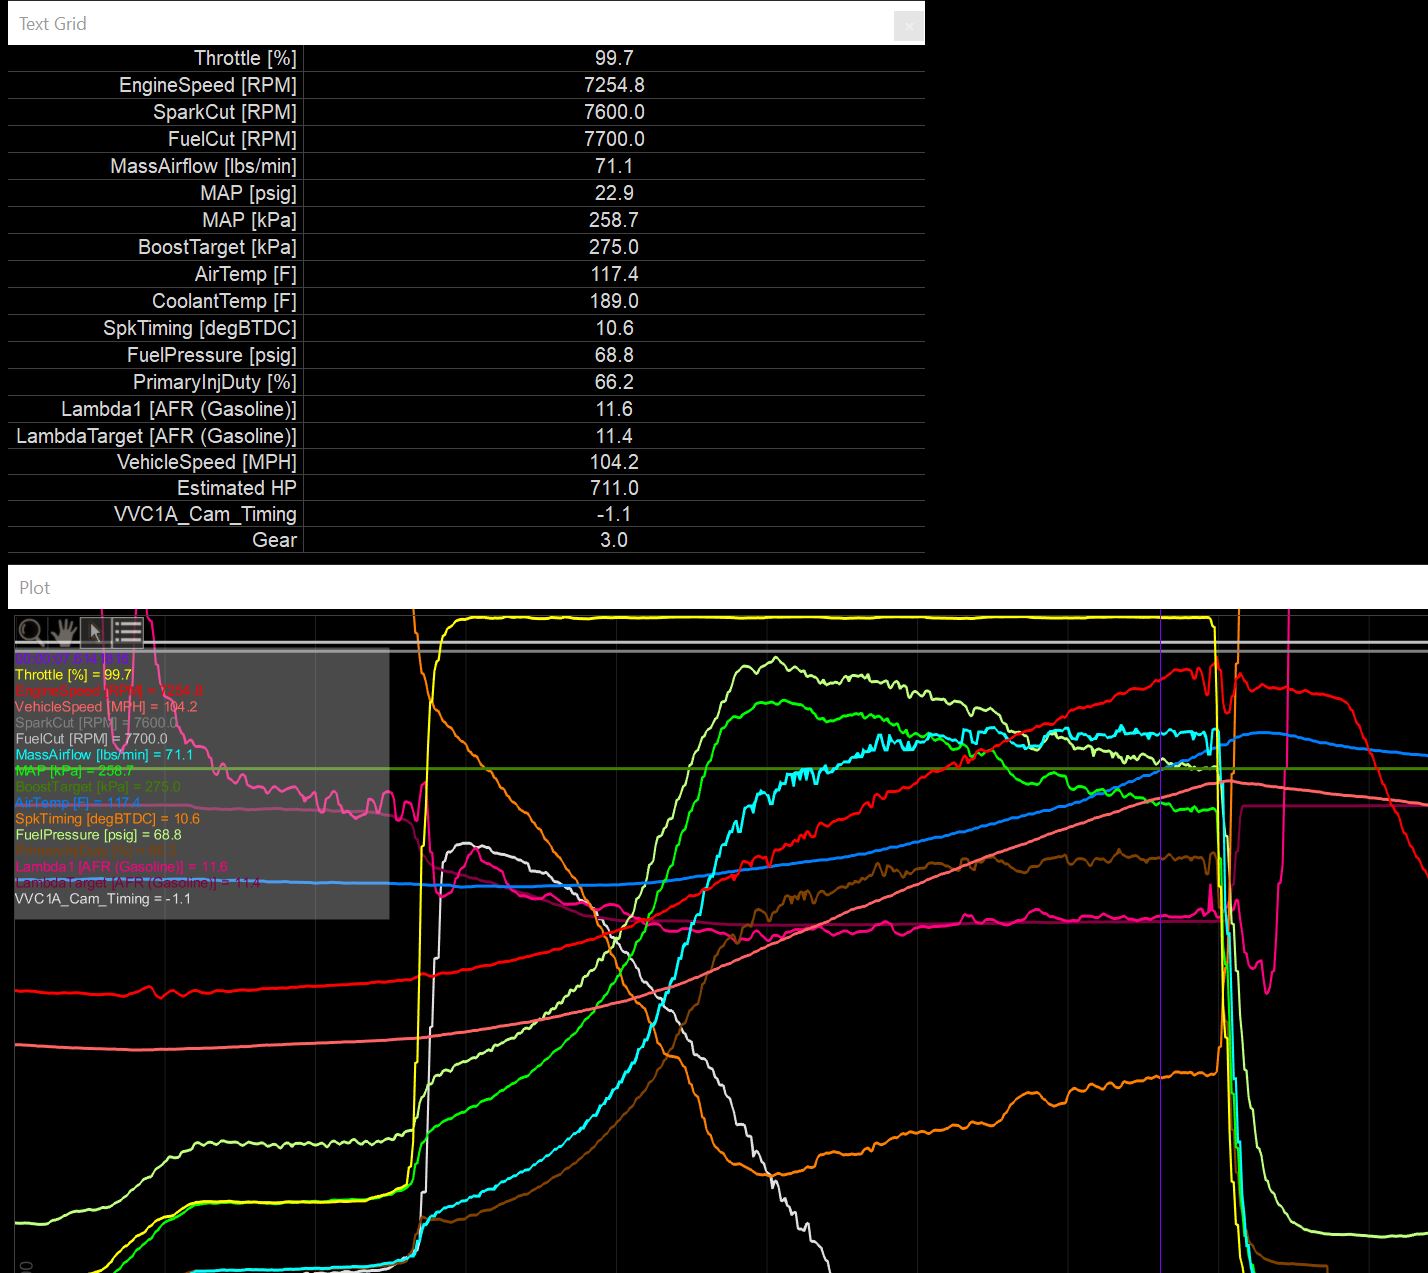
Task: Click the Estimated HP row label
Action: pos(236,488)
